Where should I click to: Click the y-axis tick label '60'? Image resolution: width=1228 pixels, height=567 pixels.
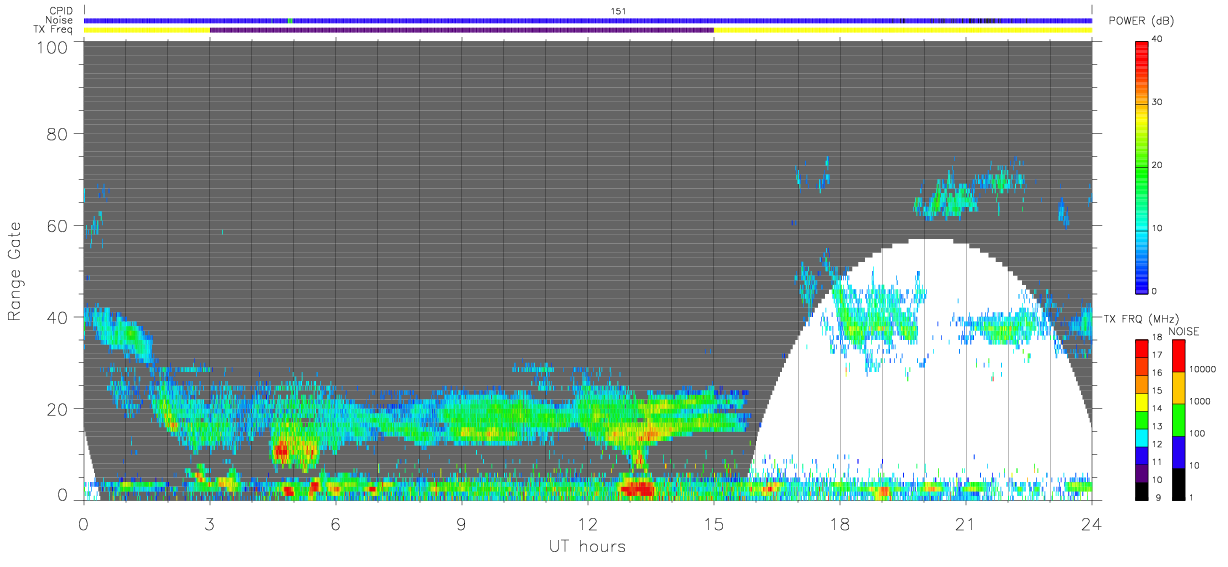57,225
